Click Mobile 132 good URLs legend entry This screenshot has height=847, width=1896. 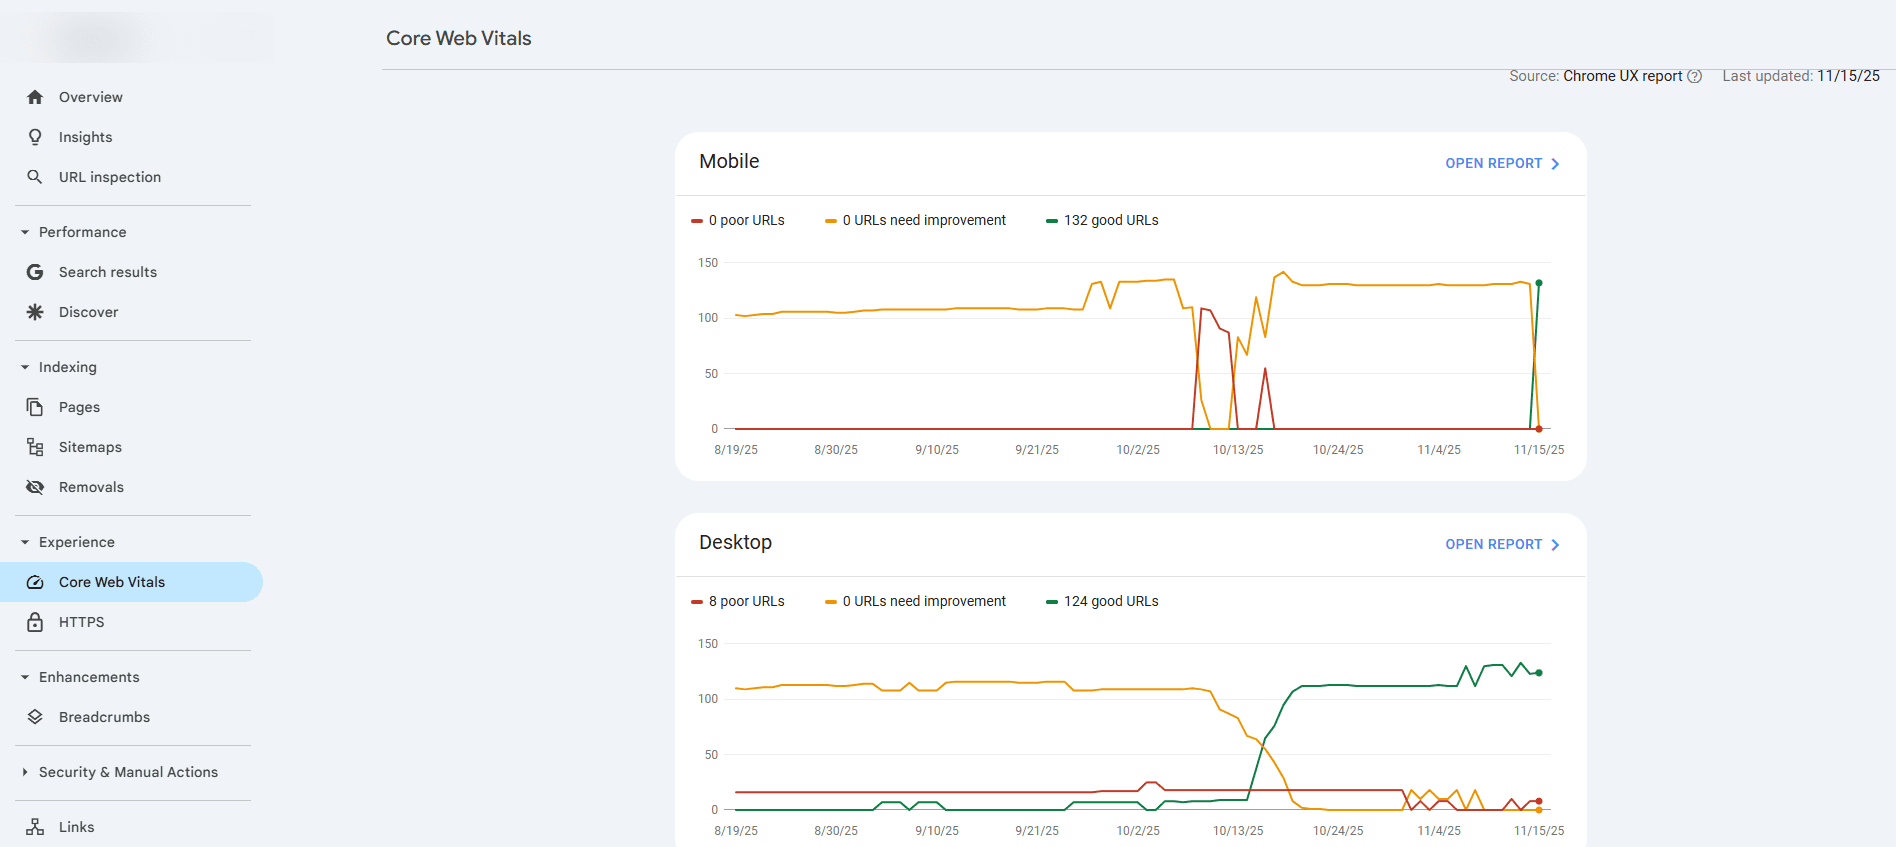[x=1102, y=220]
